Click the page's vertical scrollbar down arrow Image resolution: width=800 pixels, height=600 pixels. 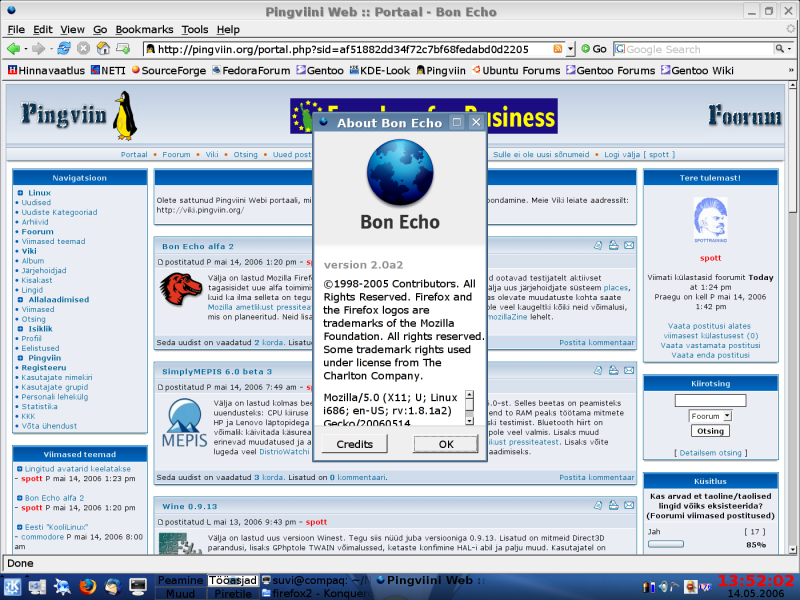tap(792, 549)
